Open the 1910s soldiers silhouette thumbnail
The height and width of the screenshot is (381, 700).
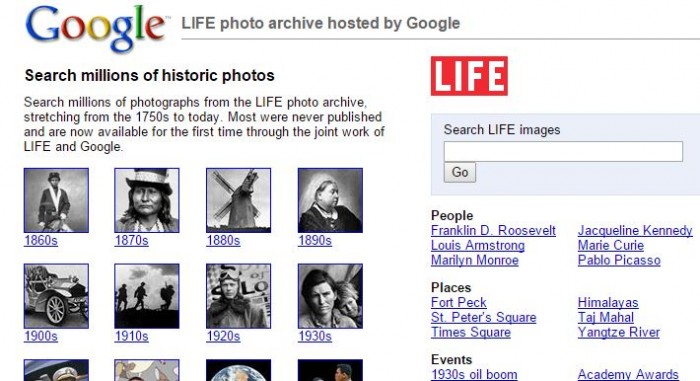147,296
